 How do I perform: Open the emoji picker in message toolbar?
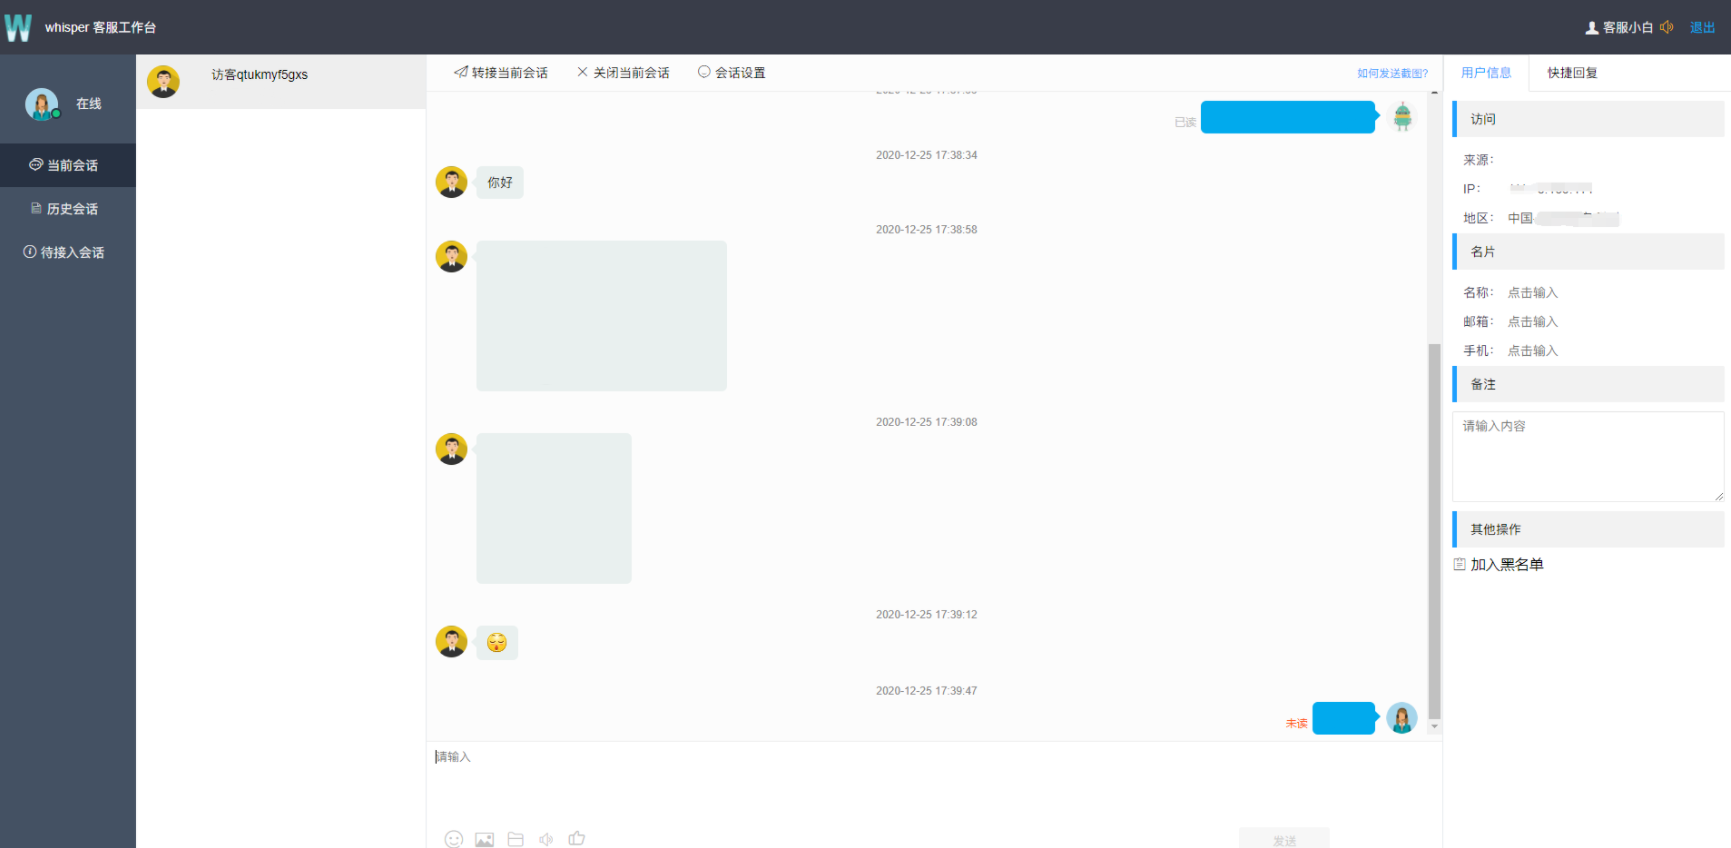pyautogui.click(x=454, y=839)
